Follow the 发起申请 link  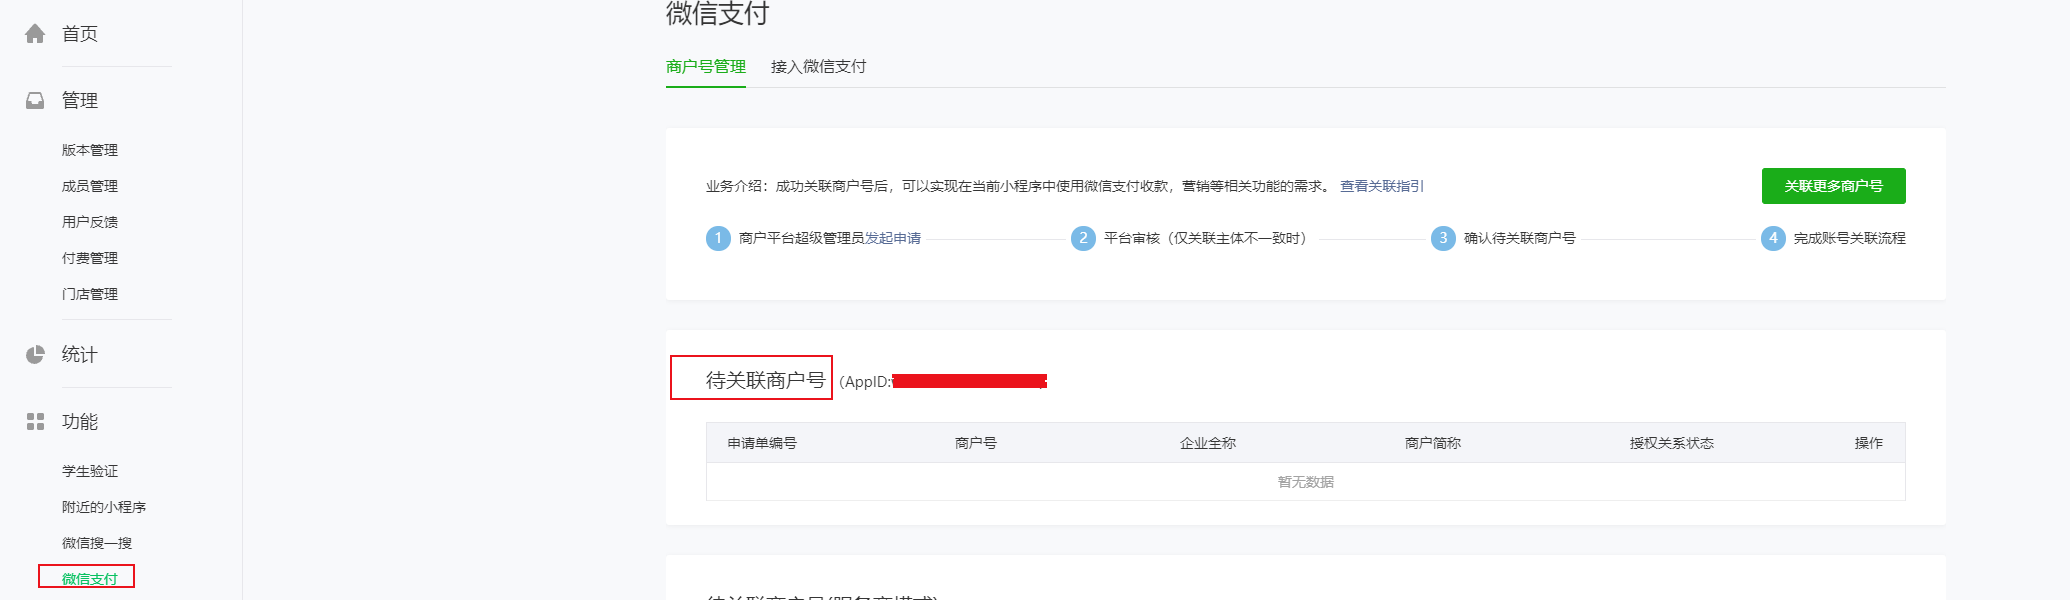click(x=893, y=238)
